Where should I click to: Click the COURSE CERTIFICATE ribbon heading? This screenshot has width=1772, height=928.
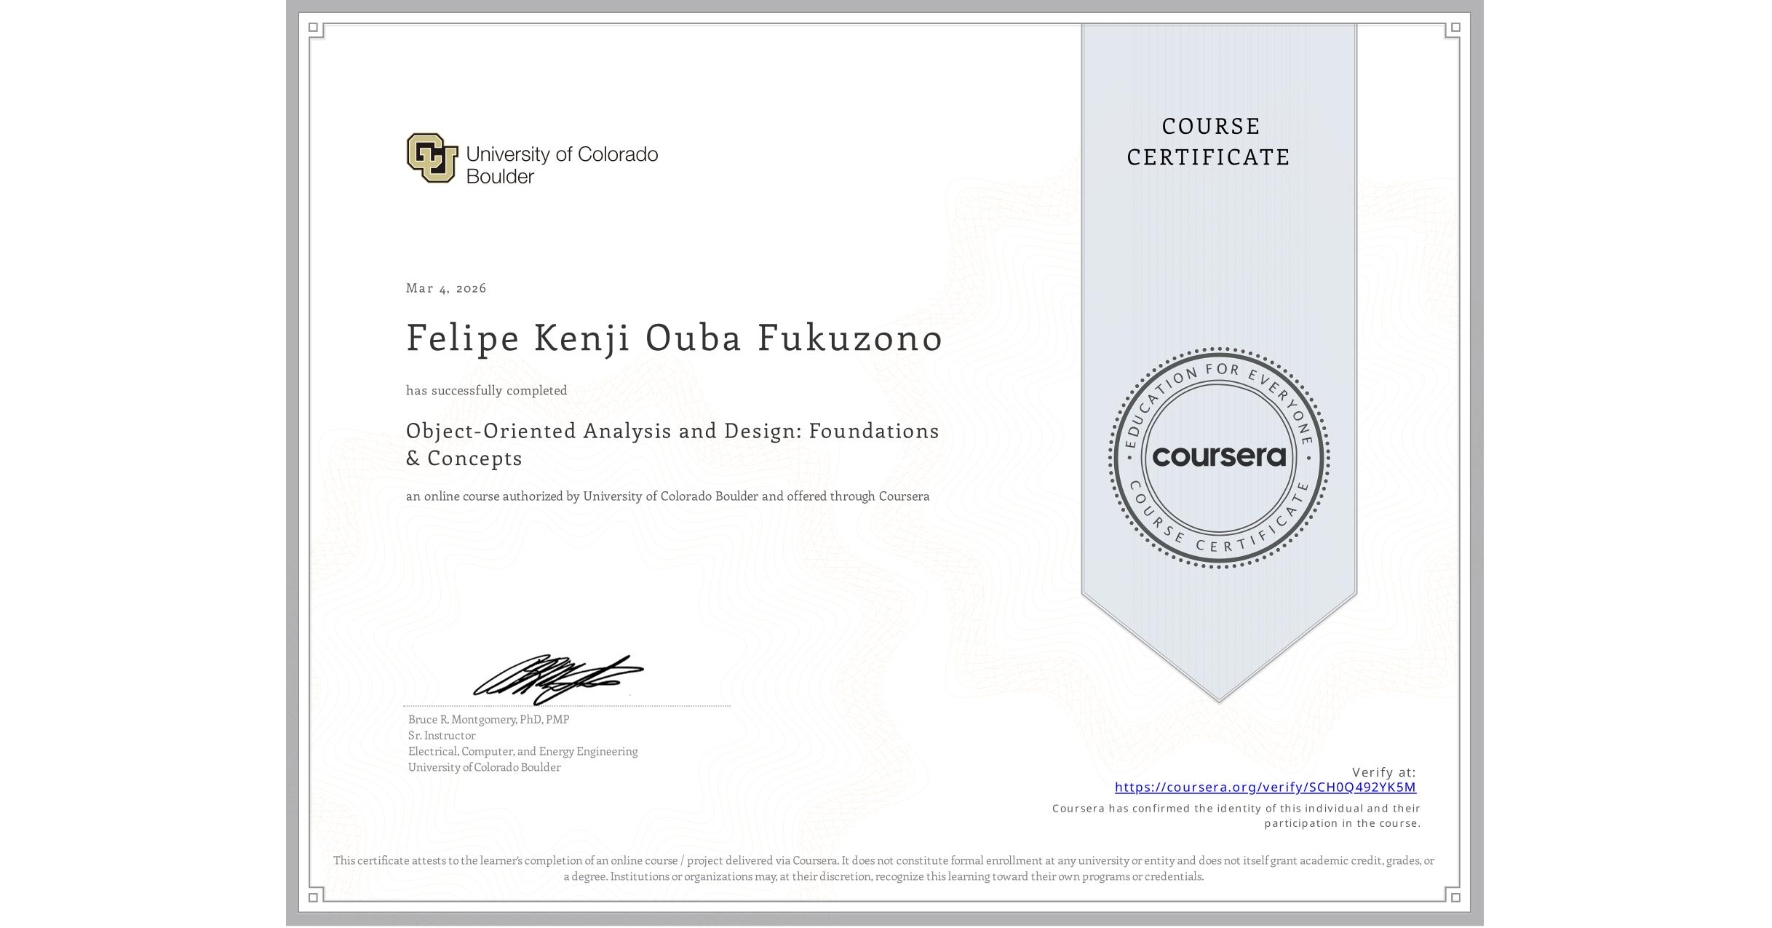(1209, 141)
